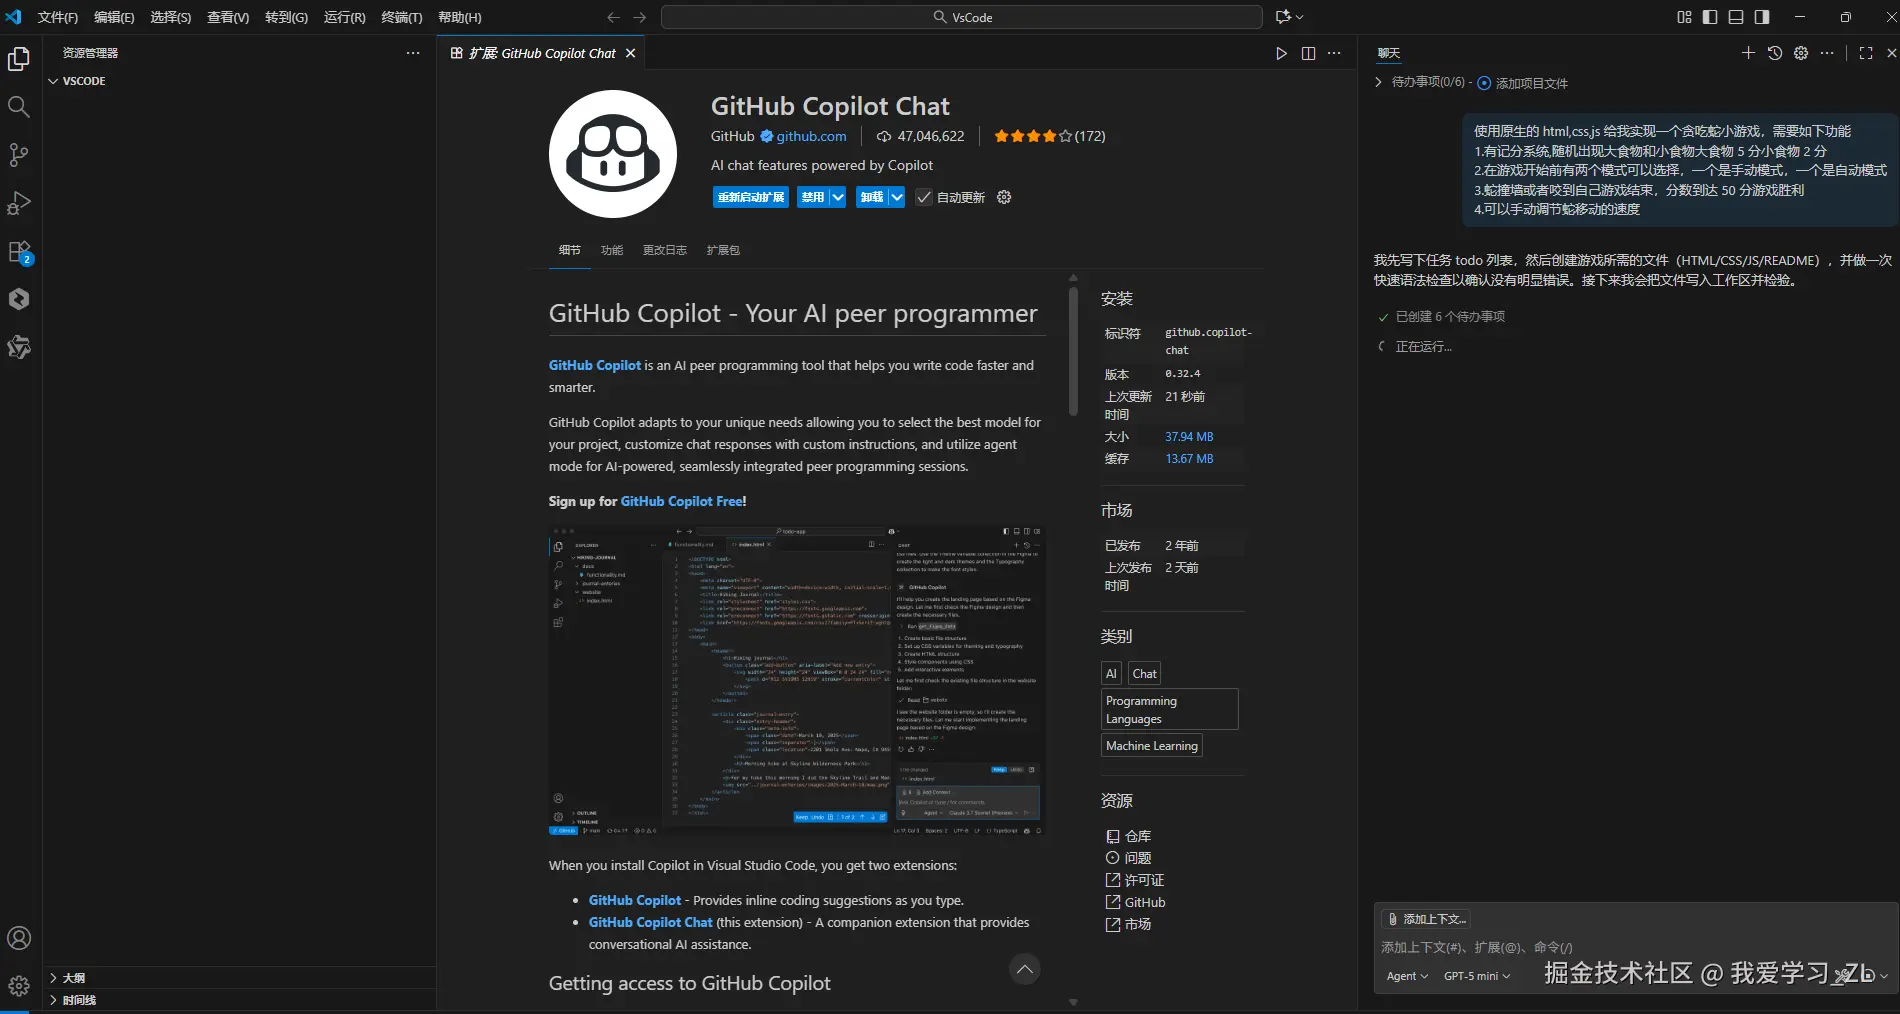Toggle the auto update checkbox
The height and width of the screenshot is (1014, 1900).
click(x=924, y=197)
